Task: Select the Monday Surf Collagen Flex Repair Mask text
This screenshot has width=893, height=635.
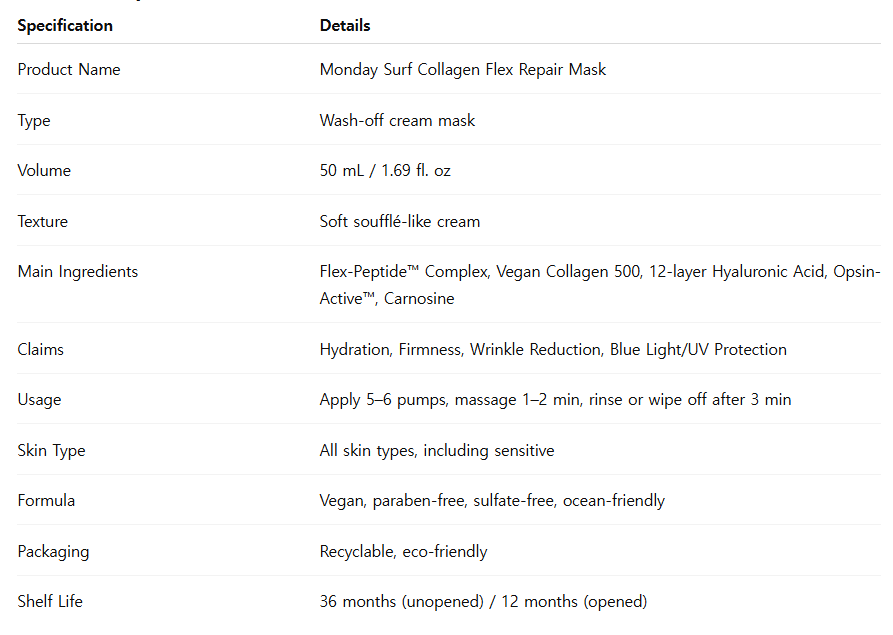Action: [x=463, y=70]
